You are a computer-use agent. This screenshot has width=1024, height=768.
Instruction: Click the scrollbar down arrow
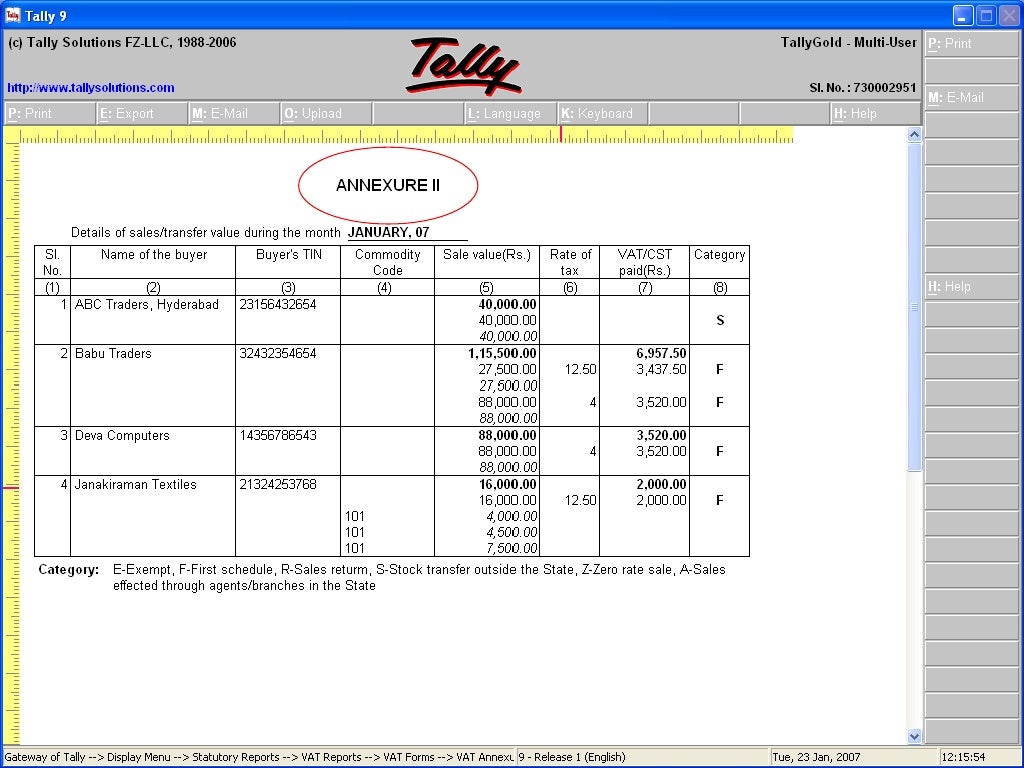[914, 736]
